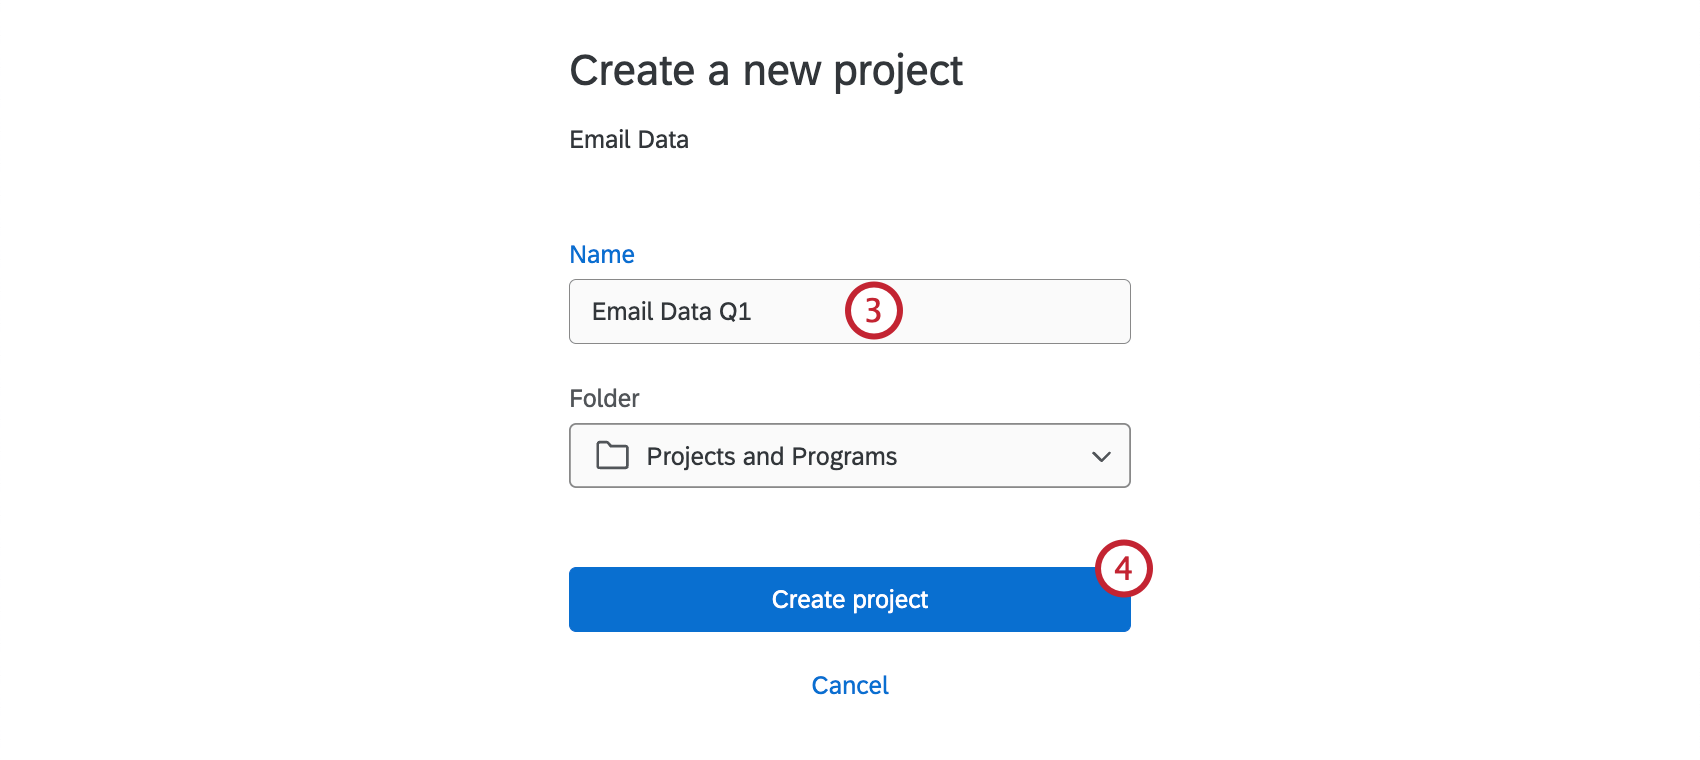Click the blue Name label

[601, 254]
